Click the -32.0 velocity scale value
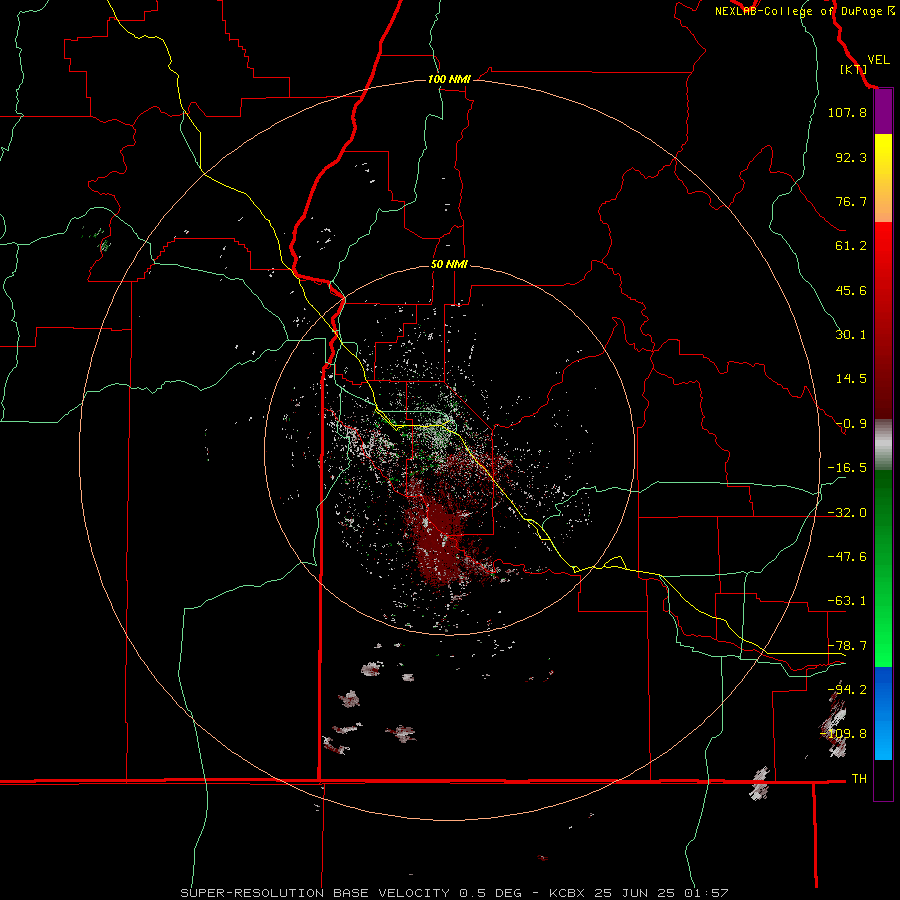The height and width of the screenshot is (900, 900). click(847, 513)
